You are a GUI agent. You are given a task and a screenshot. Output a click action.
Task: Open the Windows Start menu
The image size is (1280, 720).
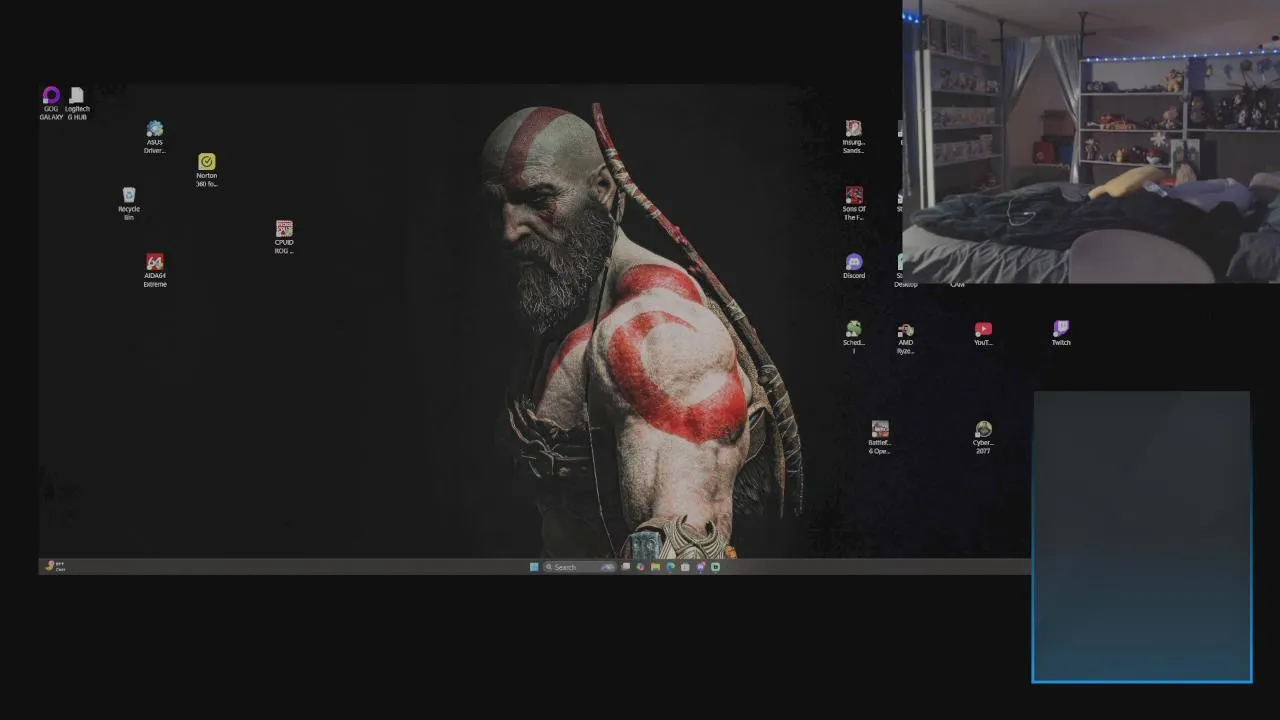click(x=534, y=567)
